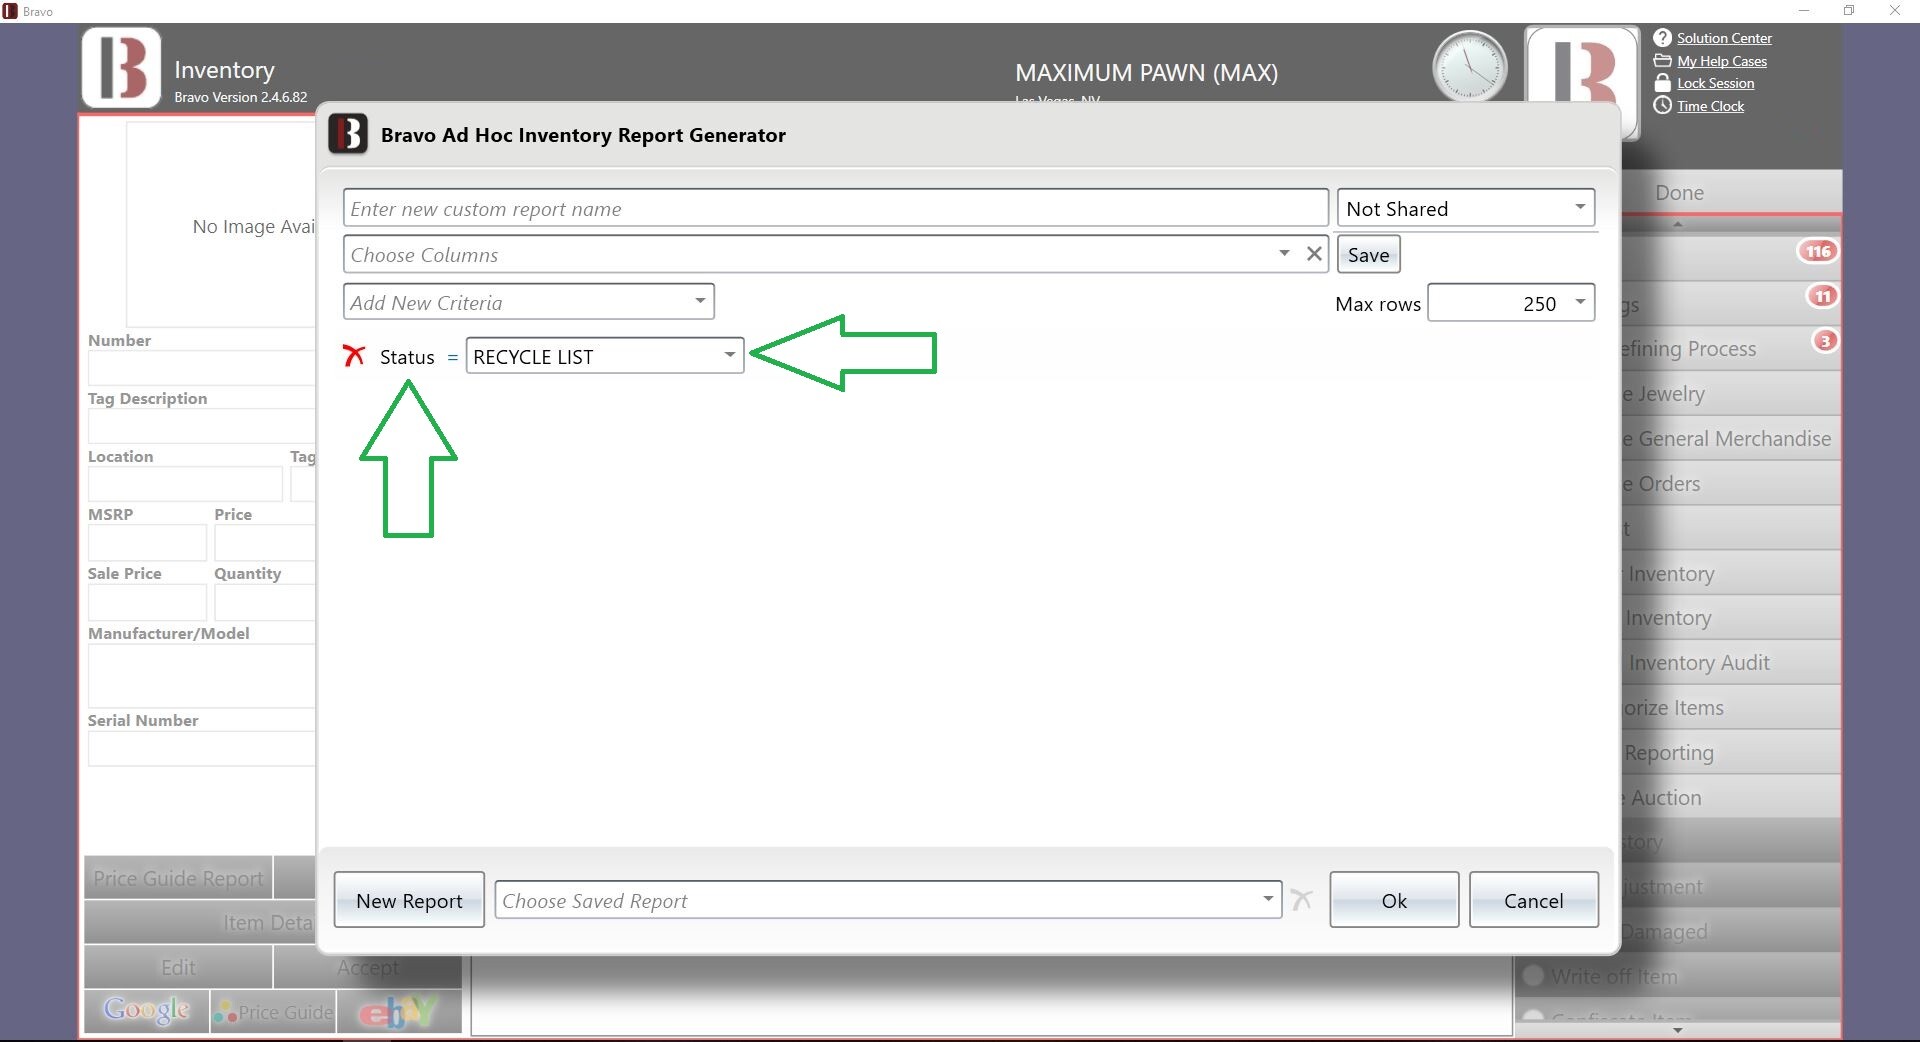
Task: Click the delete saved report icon
Action: pyautogui.click(x=1301, y=900)
